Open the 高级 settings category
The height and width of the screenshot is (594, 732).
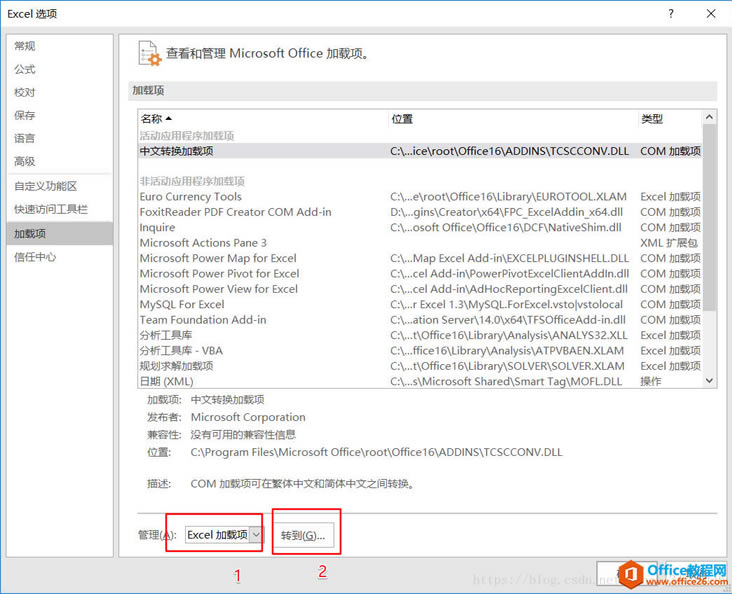point(60,161)
